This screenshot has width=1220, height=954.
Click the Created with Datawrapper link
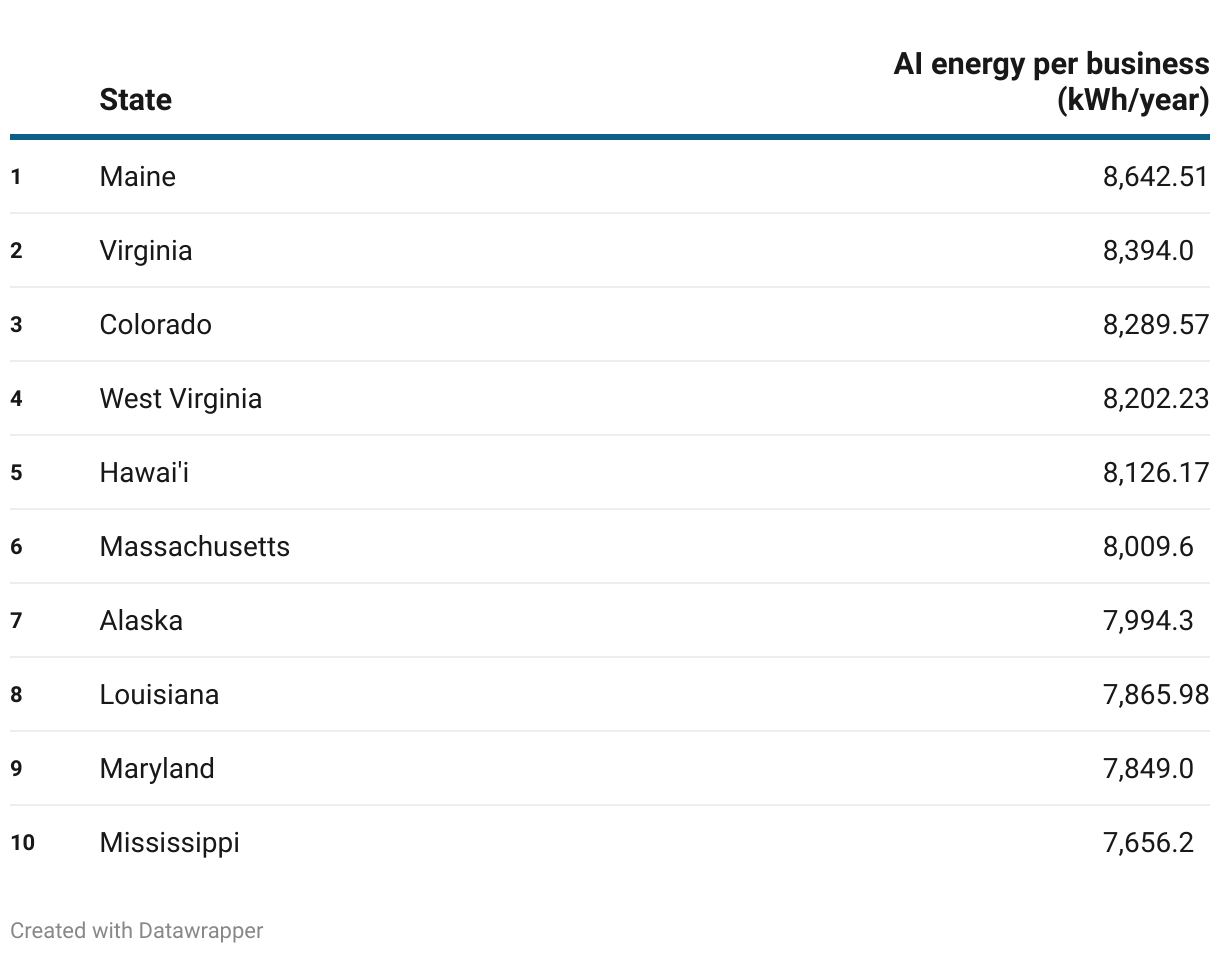(137, 931)
